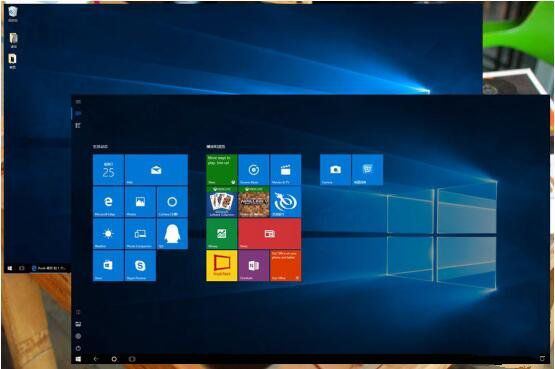Screen dimensions: 555x369
Task: Open the Store tile
Action: 108,265
